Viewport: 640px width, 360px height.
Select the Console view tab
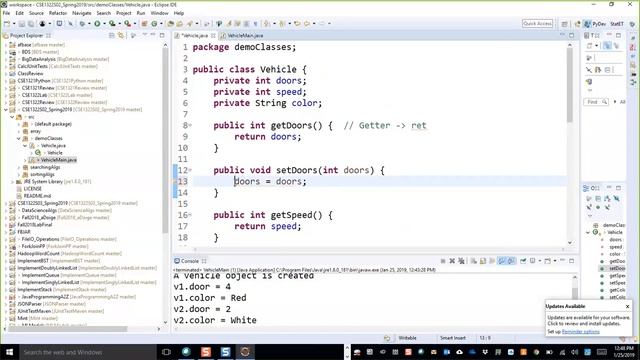click(x=190, y=261)
